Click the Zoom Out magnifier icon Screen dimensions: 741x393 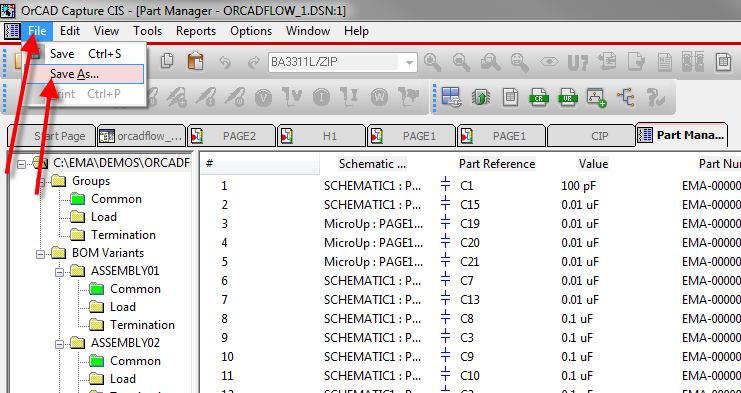[x=461, y=62]
